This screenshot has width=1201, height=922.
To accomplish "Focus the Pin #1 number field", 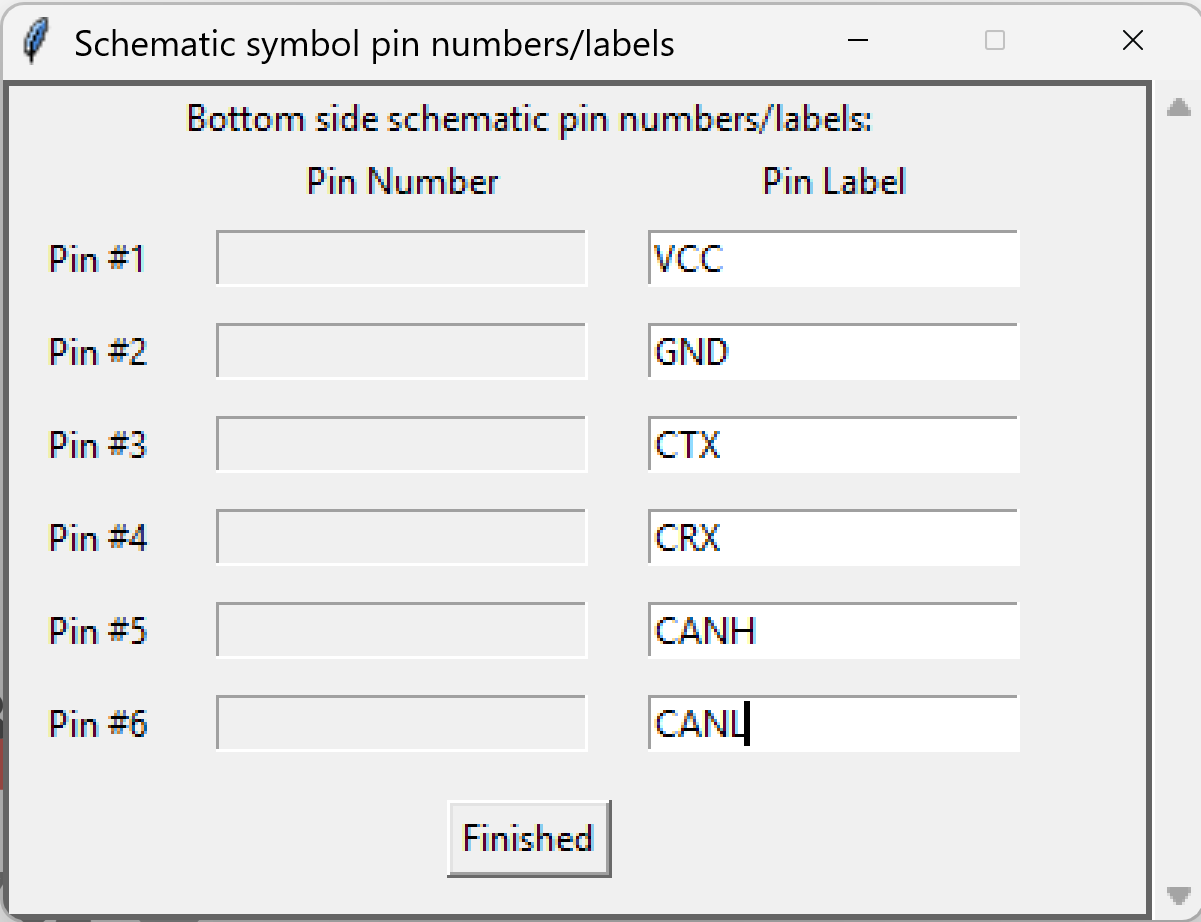I will point(401,259).
